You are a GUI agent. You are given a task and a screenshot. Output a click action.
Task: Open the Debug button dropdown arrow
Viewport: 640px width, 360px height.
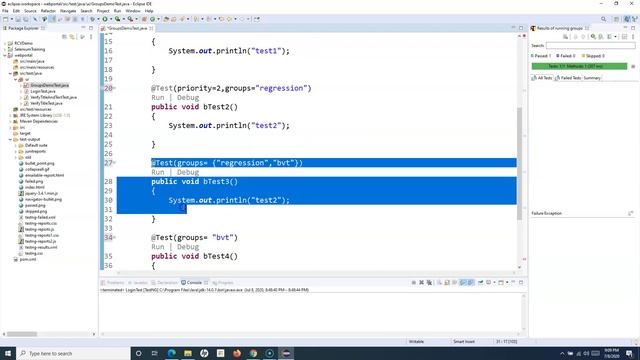click(98, 19)
